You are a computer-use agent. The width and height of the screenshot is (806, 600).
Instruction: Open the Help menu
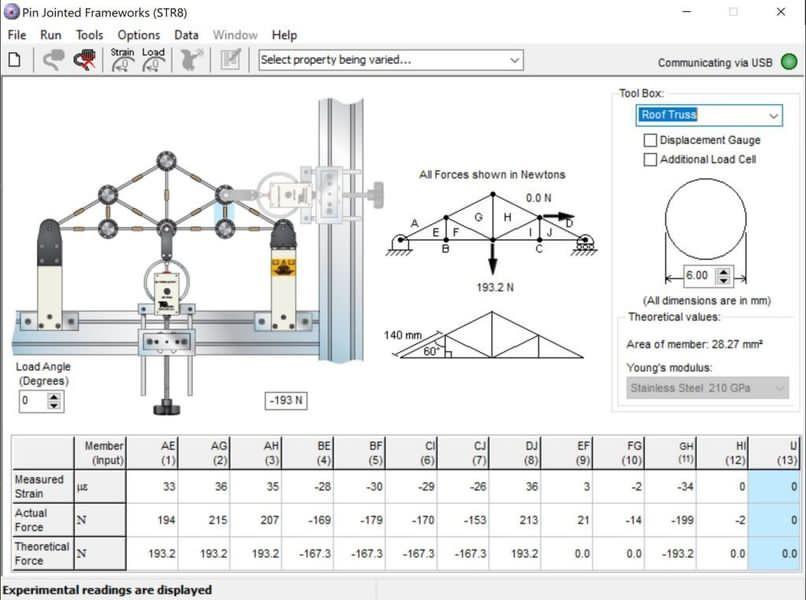pyautogui.click(x=284, y=35)
